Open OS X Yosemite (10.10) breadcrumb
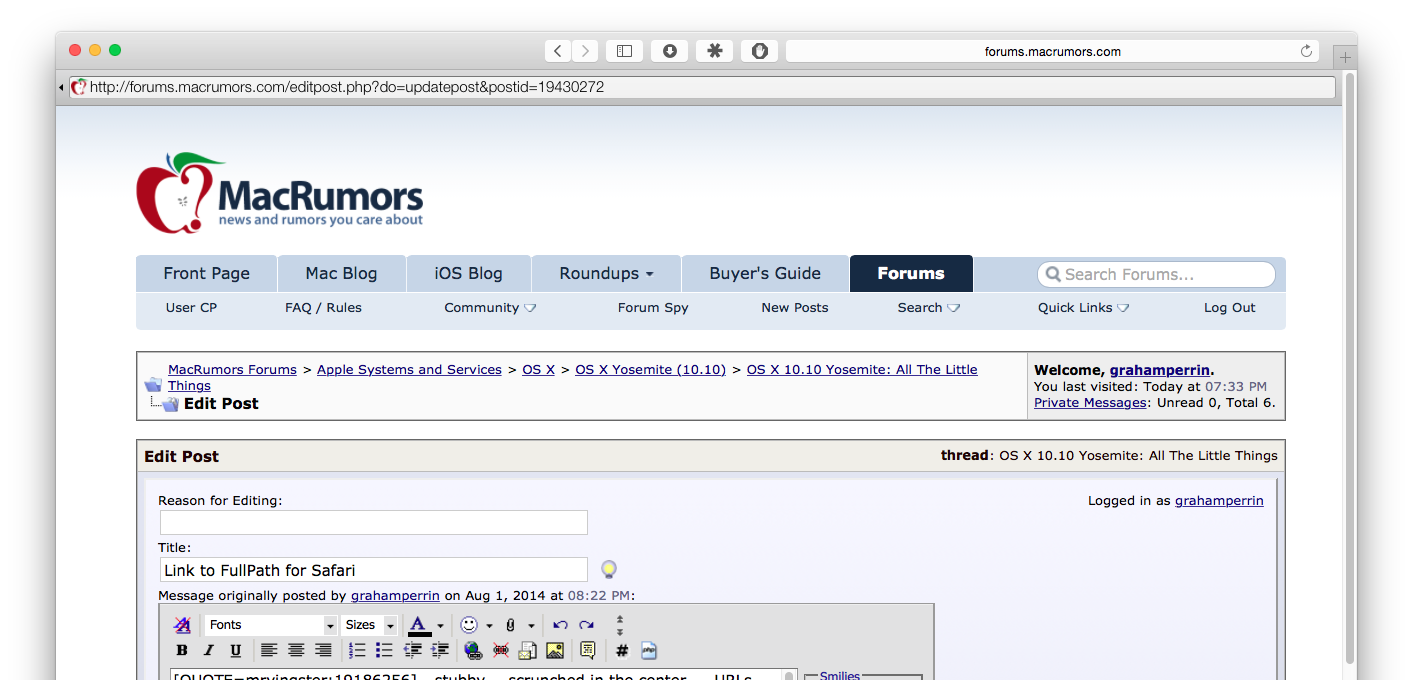1413x680 pixels. point(650,370)
